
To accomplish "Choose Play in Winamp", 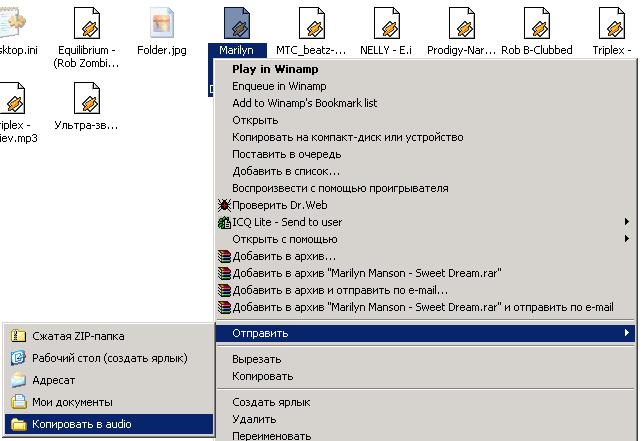I will pyautogui.click(x=425, y=69).
